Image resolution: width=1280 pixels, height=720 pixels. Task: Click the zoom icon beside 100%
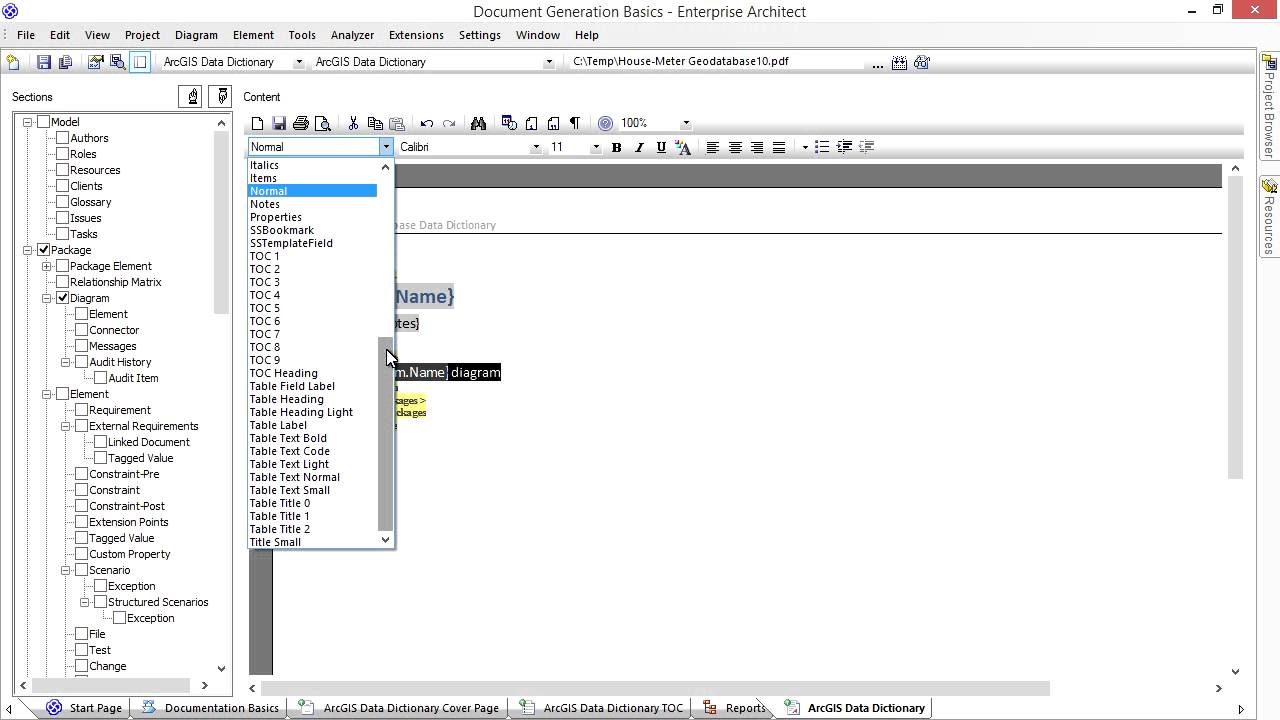point(605,123)
